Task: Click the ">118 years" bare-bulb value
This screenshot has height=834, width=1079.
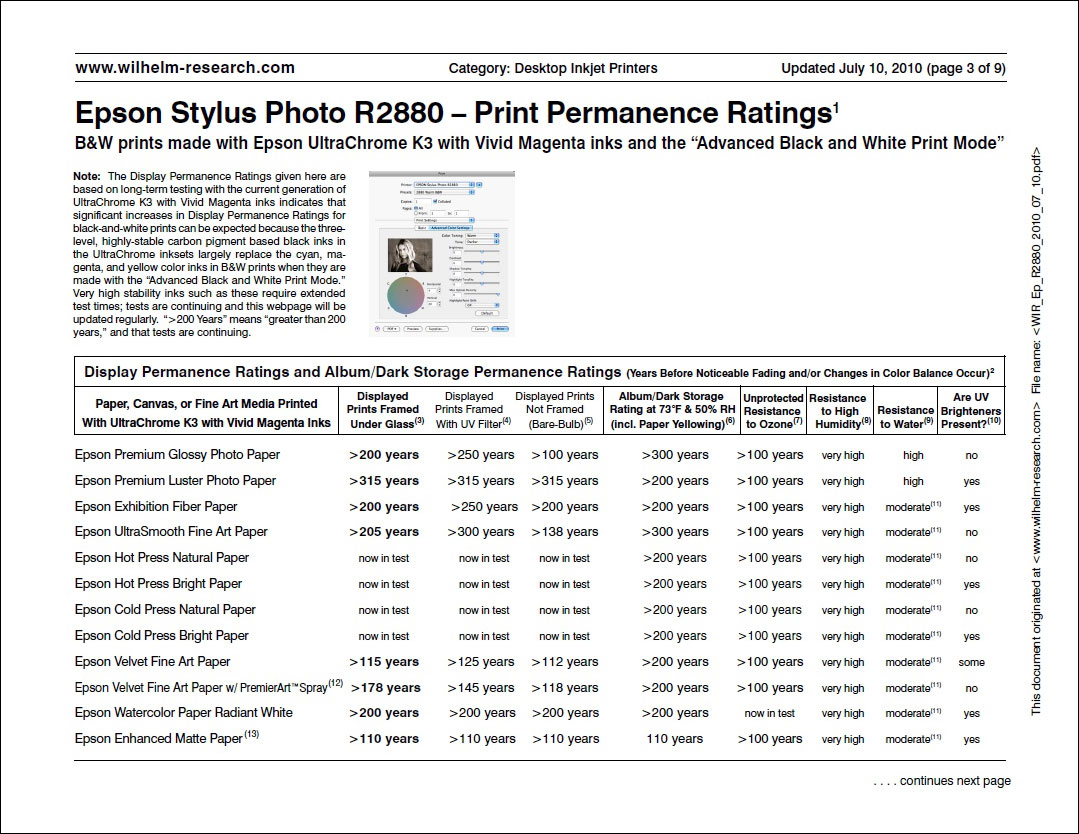Action: pos(565,687)
